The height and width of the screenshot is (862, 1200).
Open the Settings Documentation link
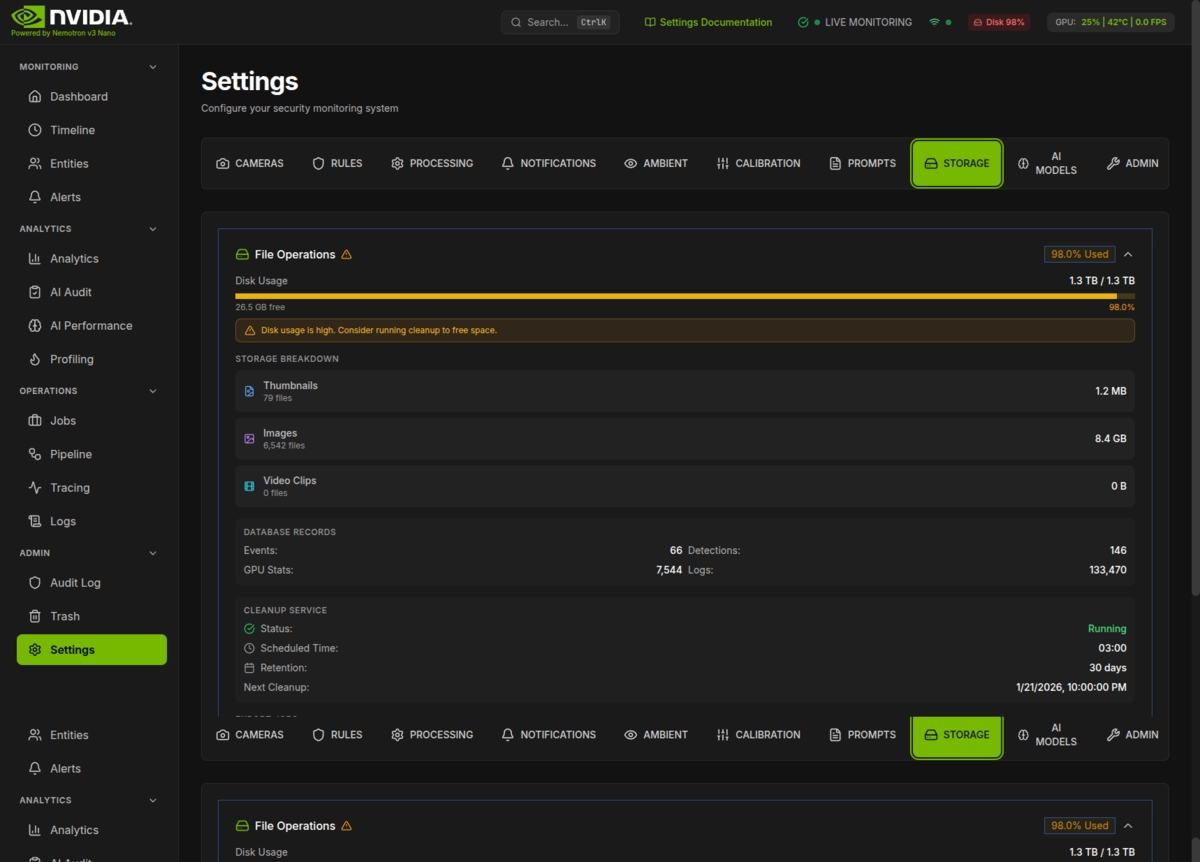tap(708, 22)
